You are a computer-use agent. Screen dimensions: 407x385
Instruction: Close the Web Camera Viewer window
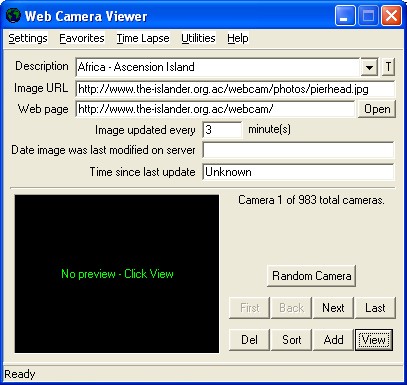pos(391,15)
